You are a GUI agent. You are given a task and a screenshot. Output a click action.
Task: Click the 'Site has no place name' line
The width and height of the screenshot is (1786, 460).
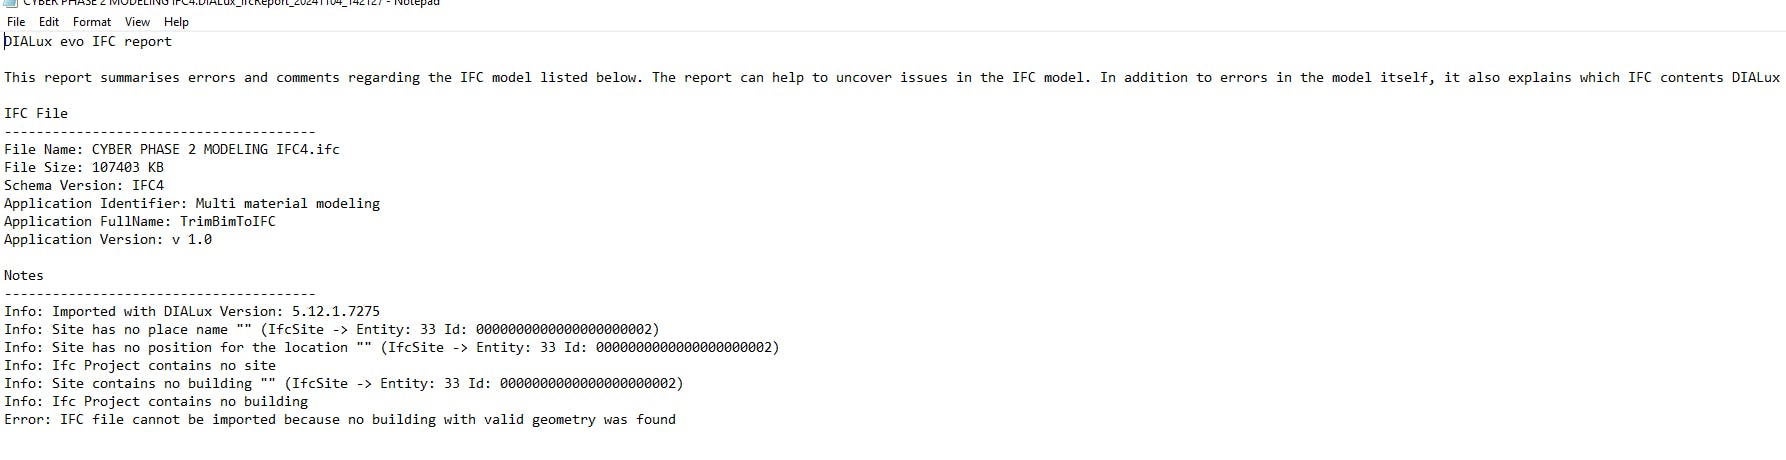(x=332, y=329)
